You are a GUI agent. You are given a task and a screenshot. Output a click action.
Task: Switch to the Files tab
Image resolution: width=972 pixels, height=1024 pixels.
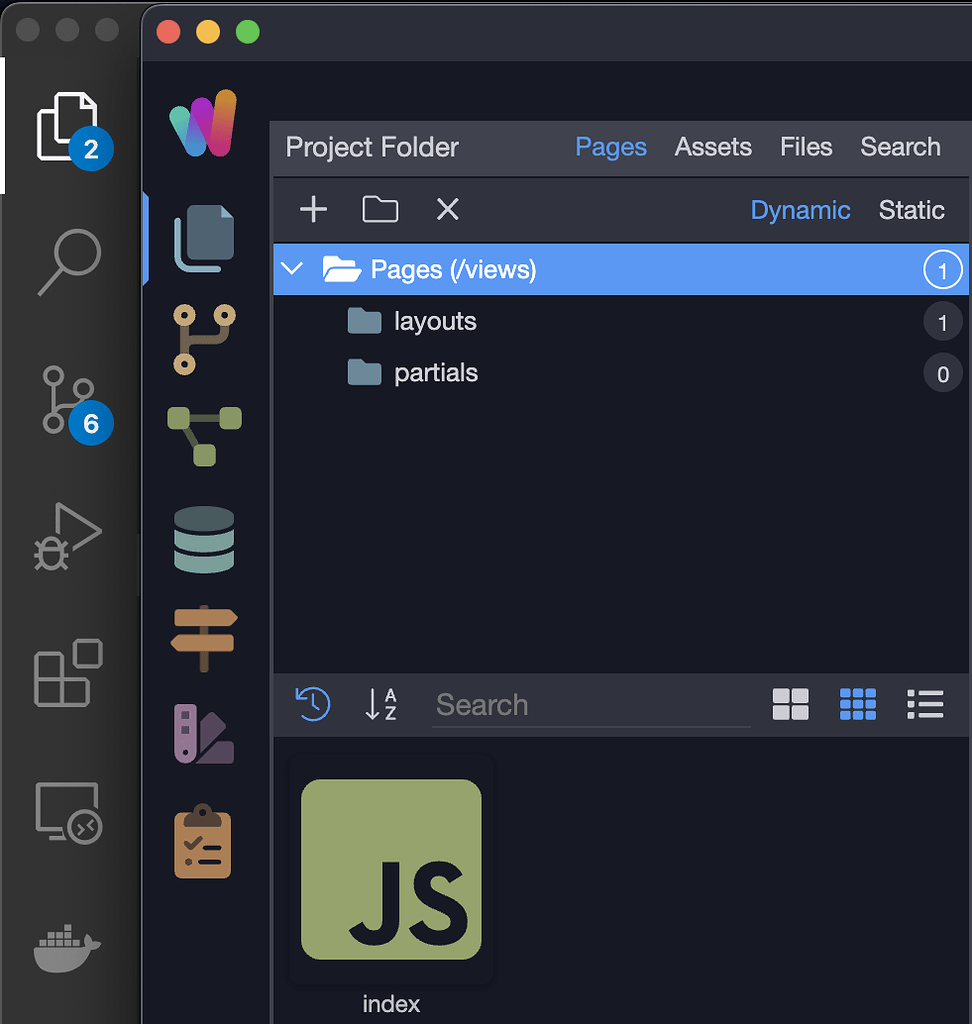click(x=806, y=147)
